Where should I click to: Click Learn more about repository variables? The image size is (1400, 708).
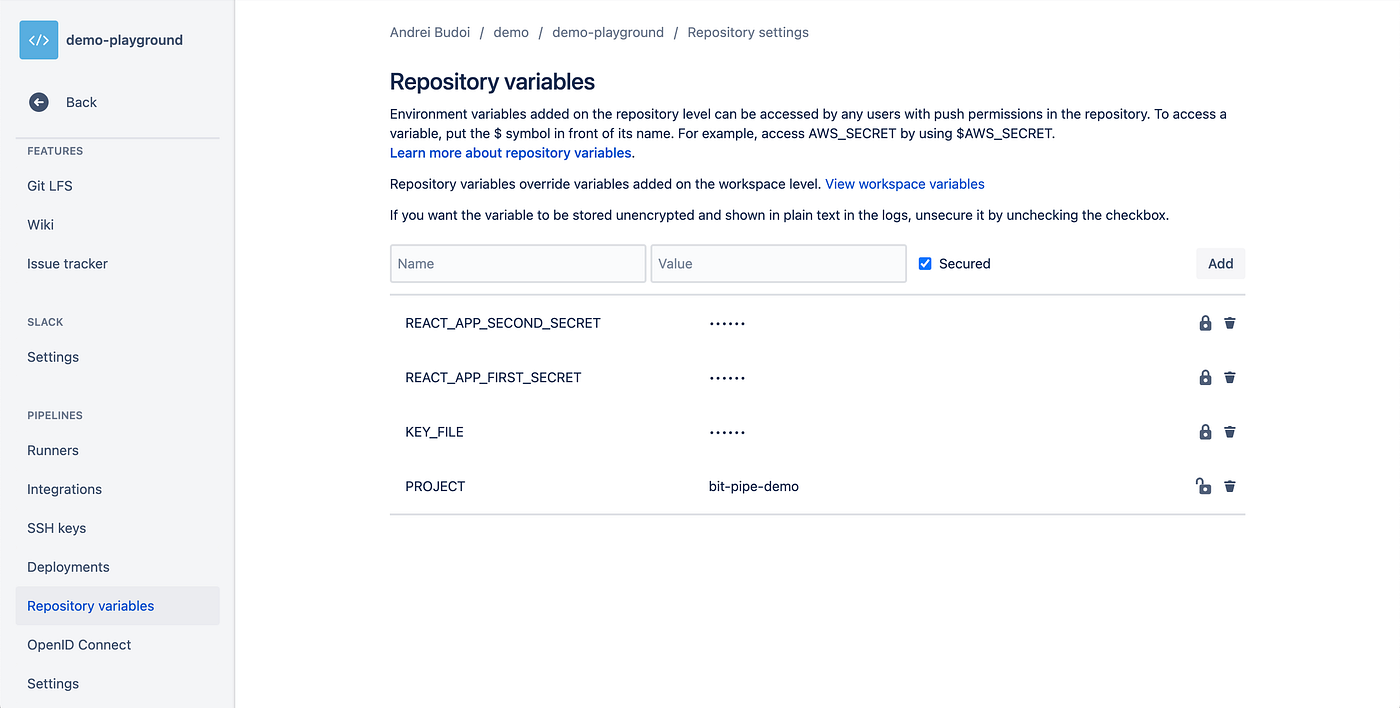pos(510,152)
